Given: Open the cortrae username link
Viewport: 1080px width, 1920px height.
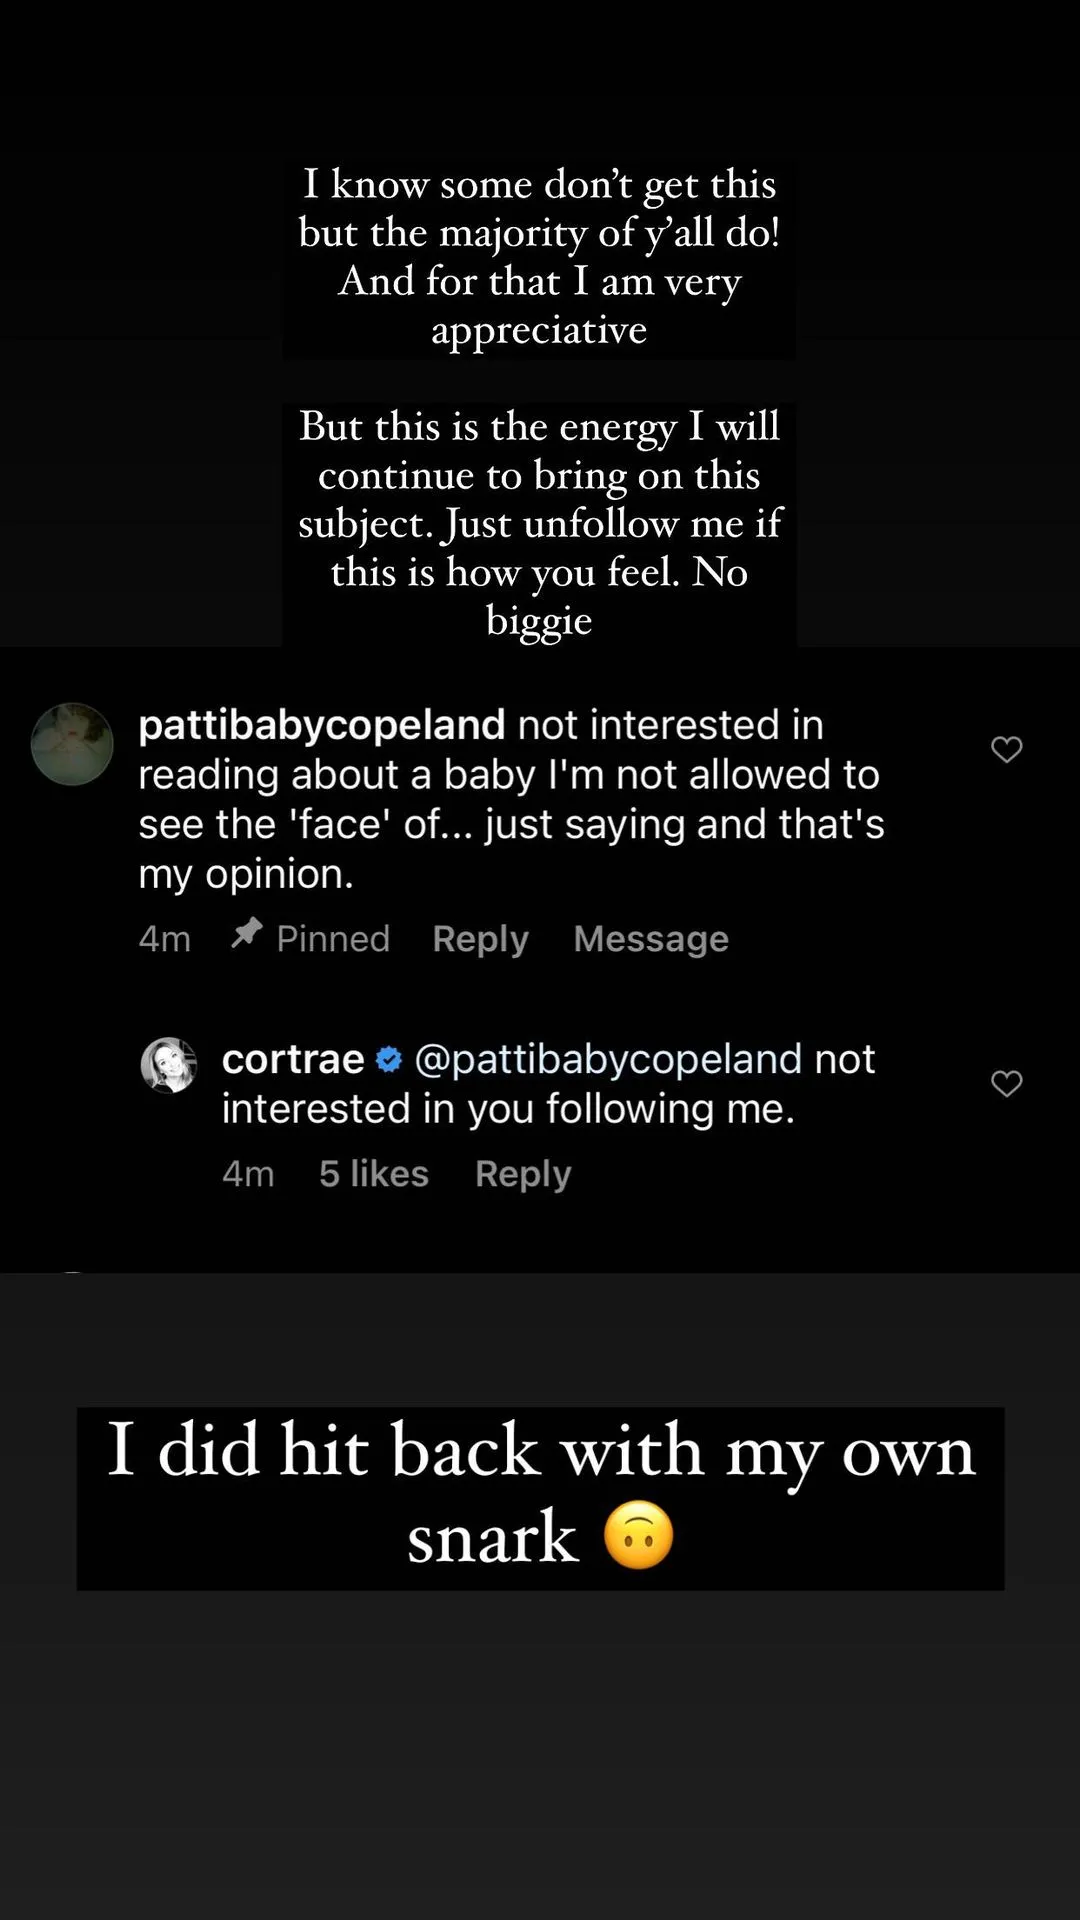Looking at the screenshot, I should [x=293, y=1059].
